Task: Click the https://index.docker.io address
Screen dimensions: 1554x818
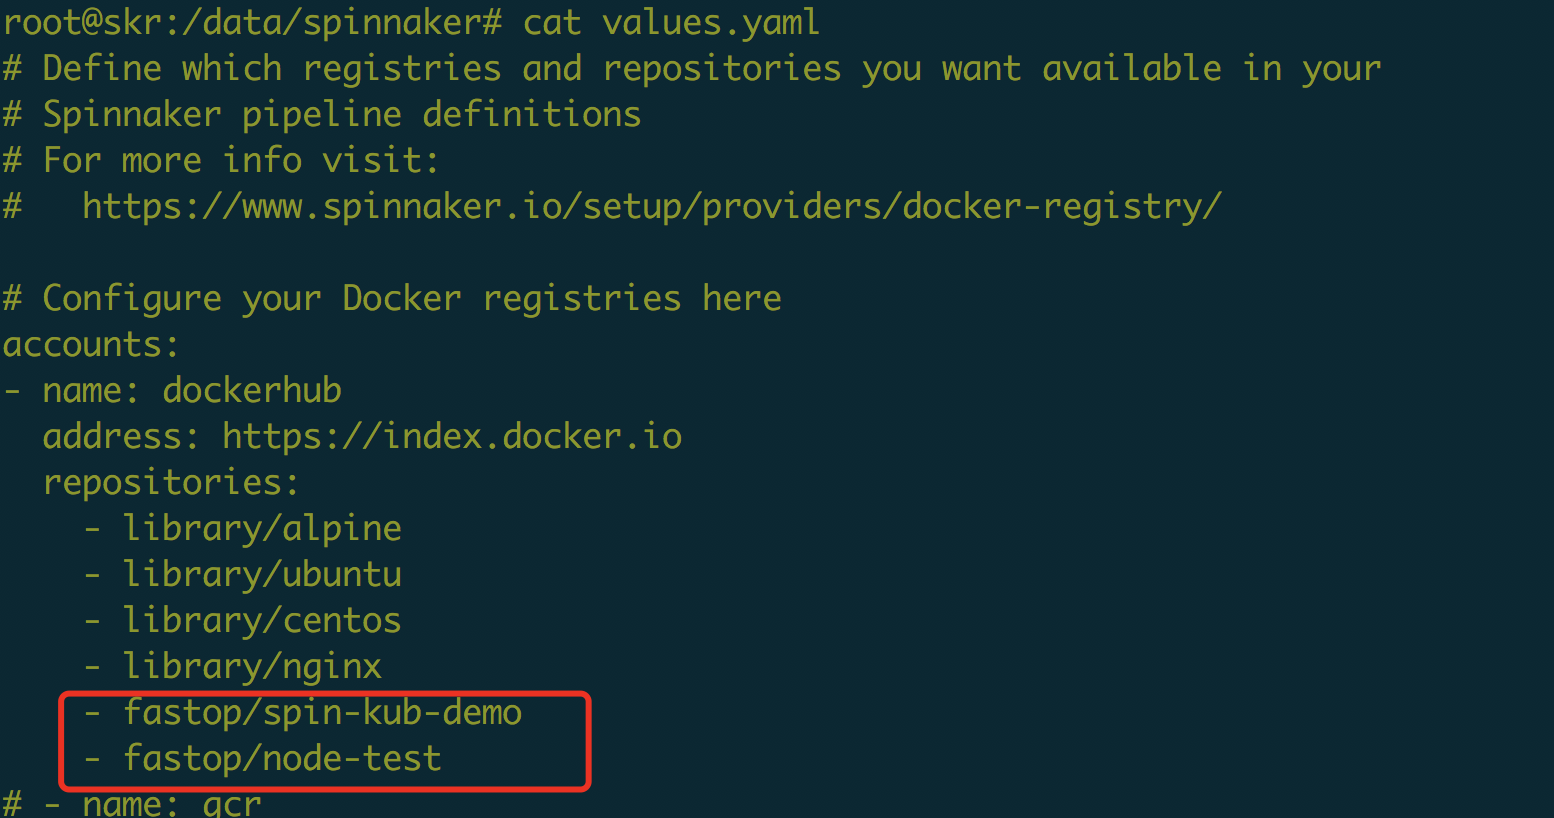Action: [452, 437]
